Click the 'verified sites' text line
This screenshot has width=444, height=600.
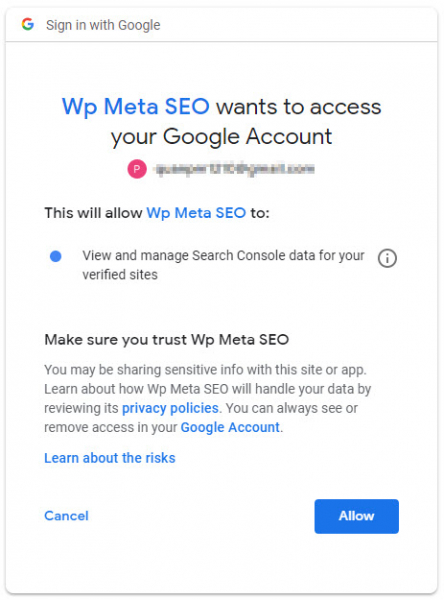120,275
